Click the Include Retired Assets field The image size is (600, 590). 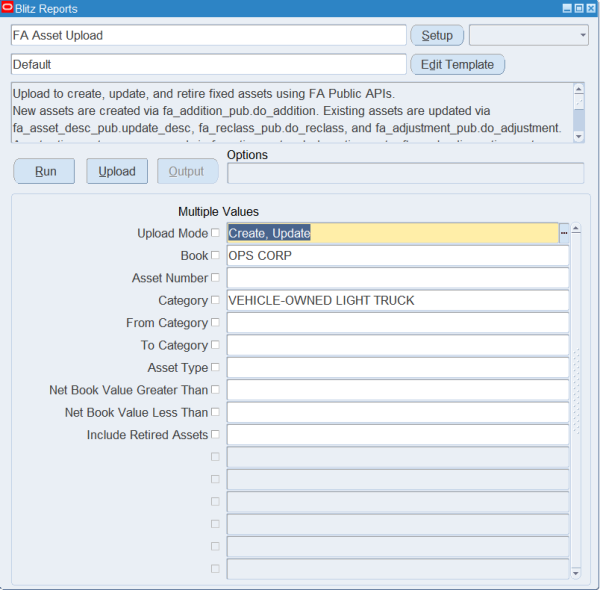398,435
